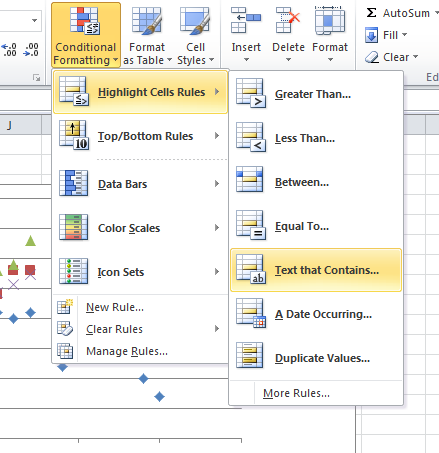Image resolution: width=439 pixels, height=453 pixels.
Task: Open the Number group dialog launcher
Action: (x=36, y=78)
